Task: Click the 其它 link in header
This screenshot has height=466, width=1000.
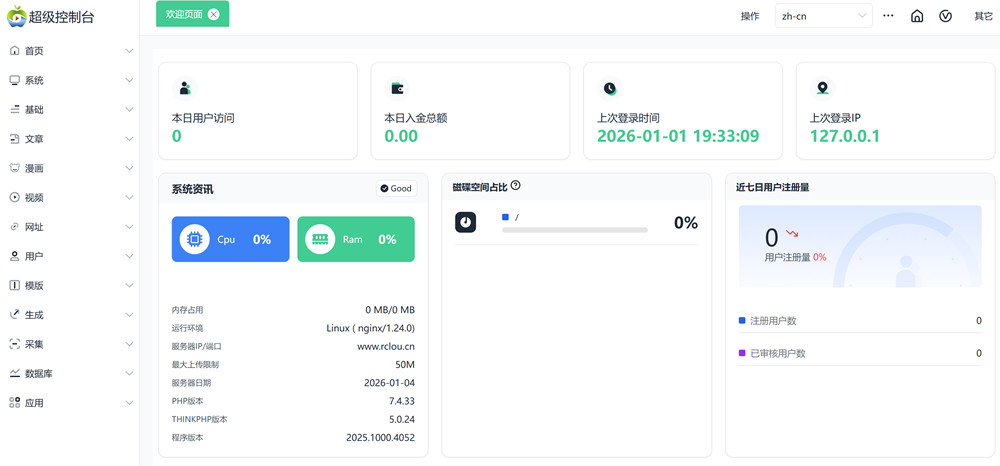Action: (x=983, y=16)
